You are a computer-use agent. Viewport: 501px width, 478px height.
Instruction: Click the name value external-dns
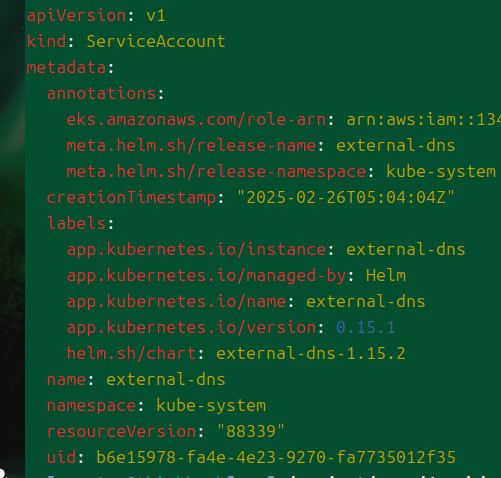point(166,379)
